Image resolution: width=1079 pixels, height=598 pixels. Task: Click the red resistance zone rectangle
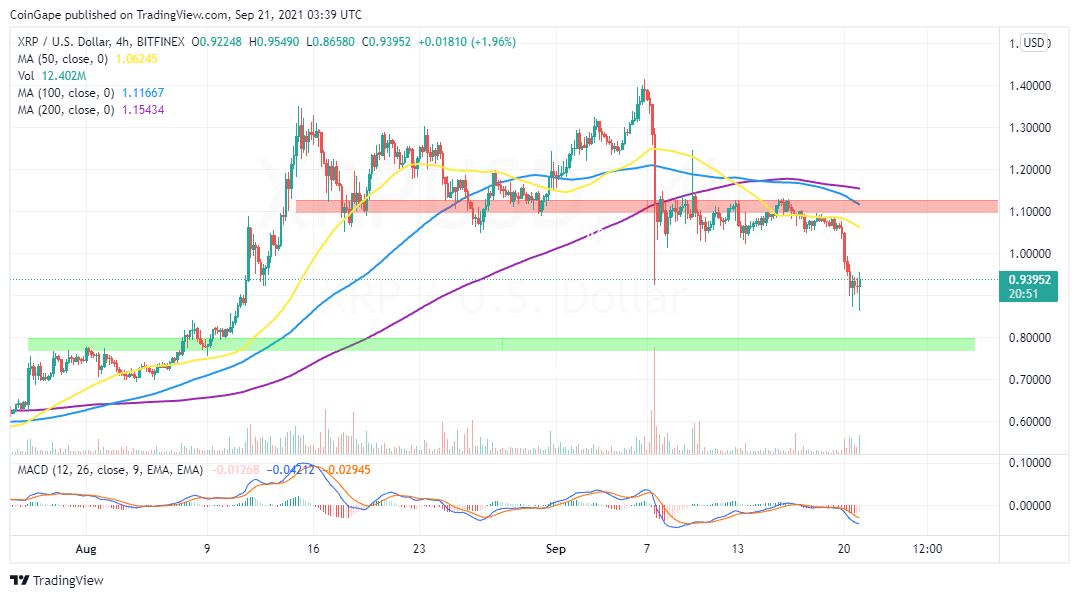point(646,206)
